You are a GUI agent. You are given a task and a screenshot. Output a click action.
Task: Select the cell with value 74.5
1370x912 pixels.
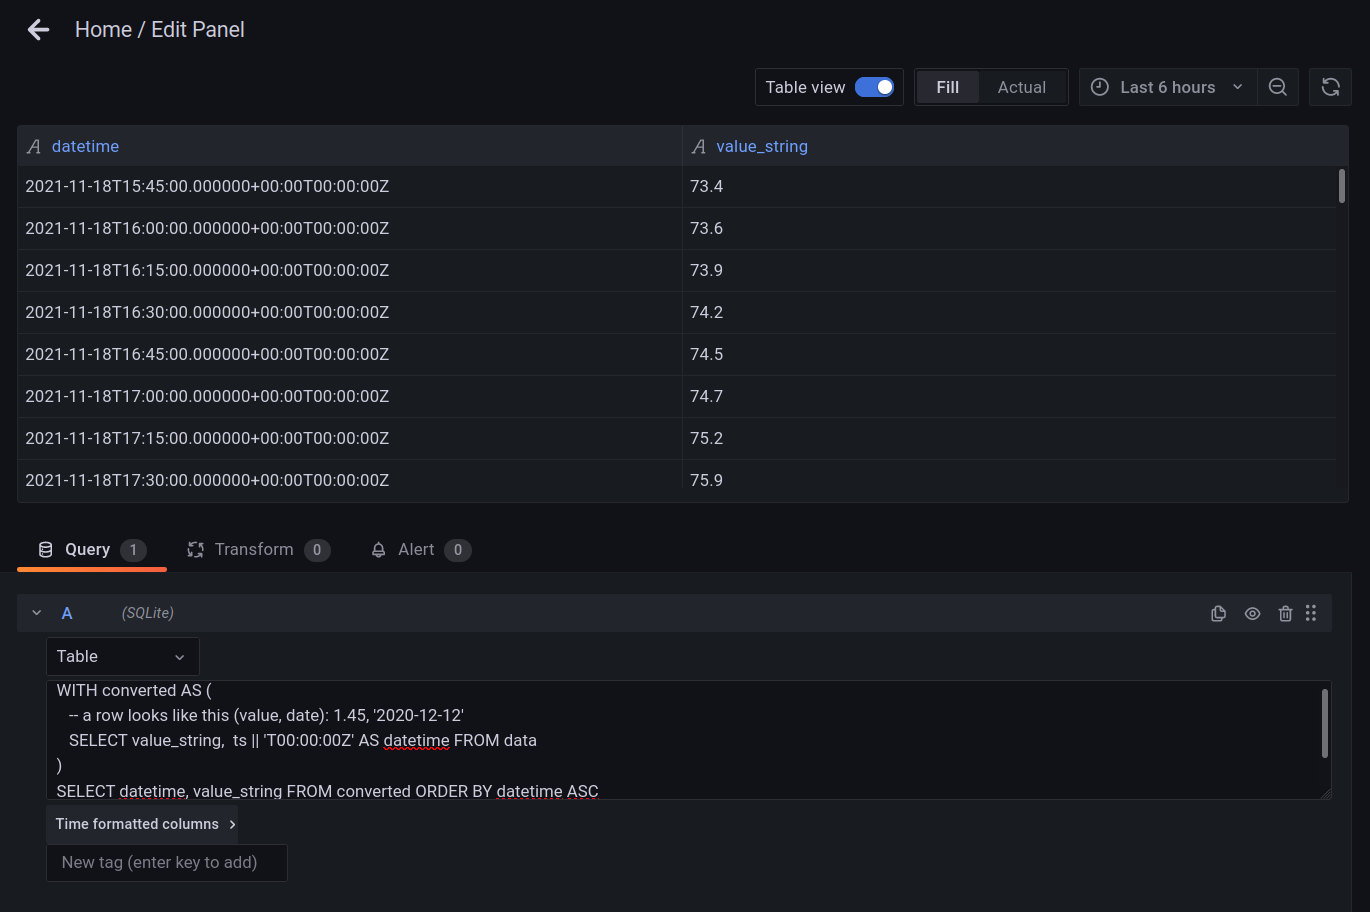tap(1009, 354)
